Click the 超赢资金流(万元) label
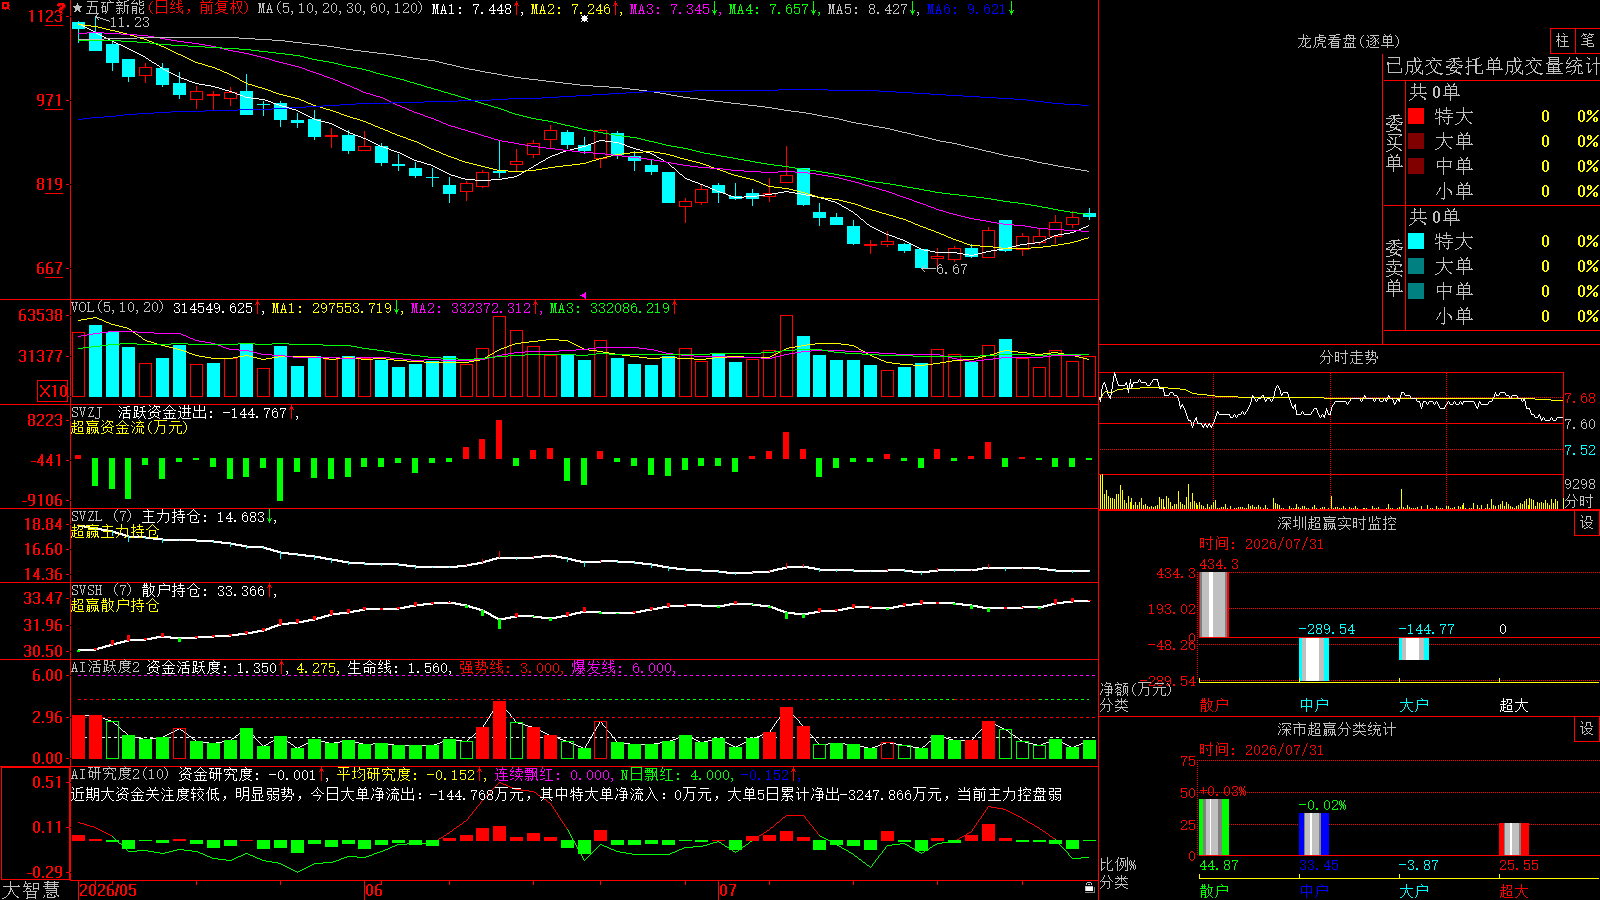The width and height of the screenshot is (1600, 900). [x=129, y=427]
